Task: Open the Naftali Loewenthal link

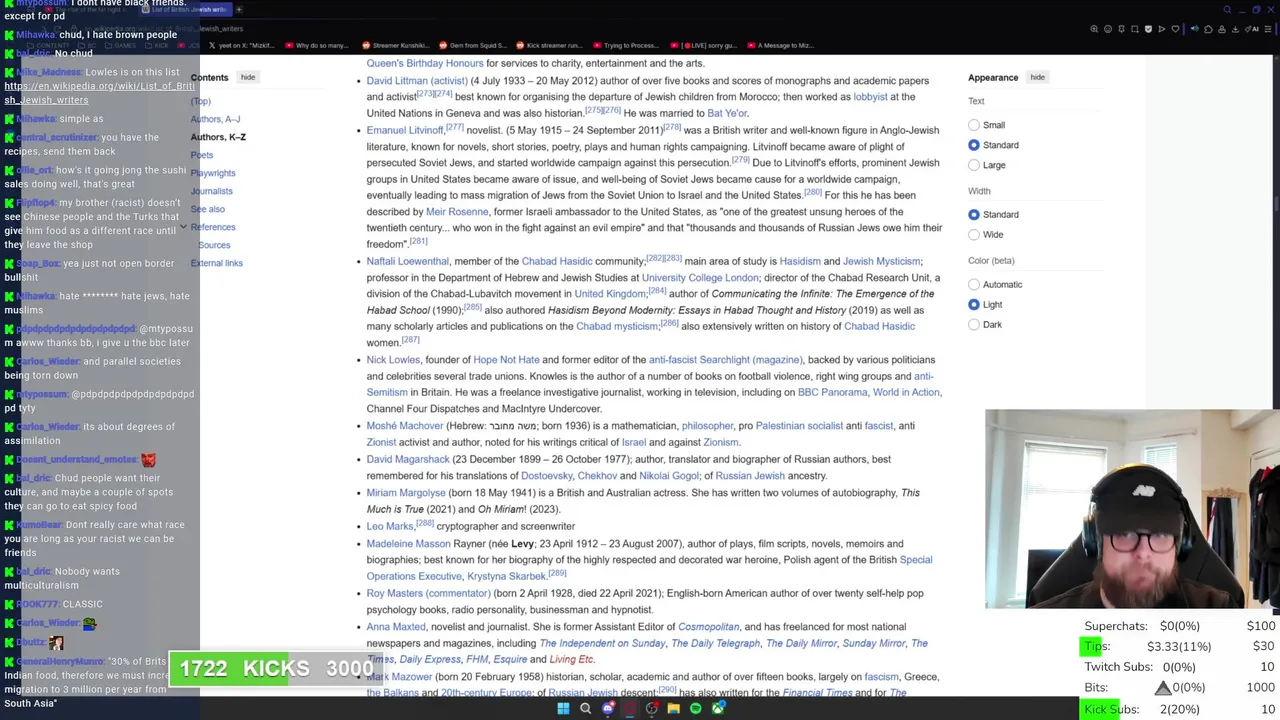Action: pyautogui.click(x=408, y=261)
